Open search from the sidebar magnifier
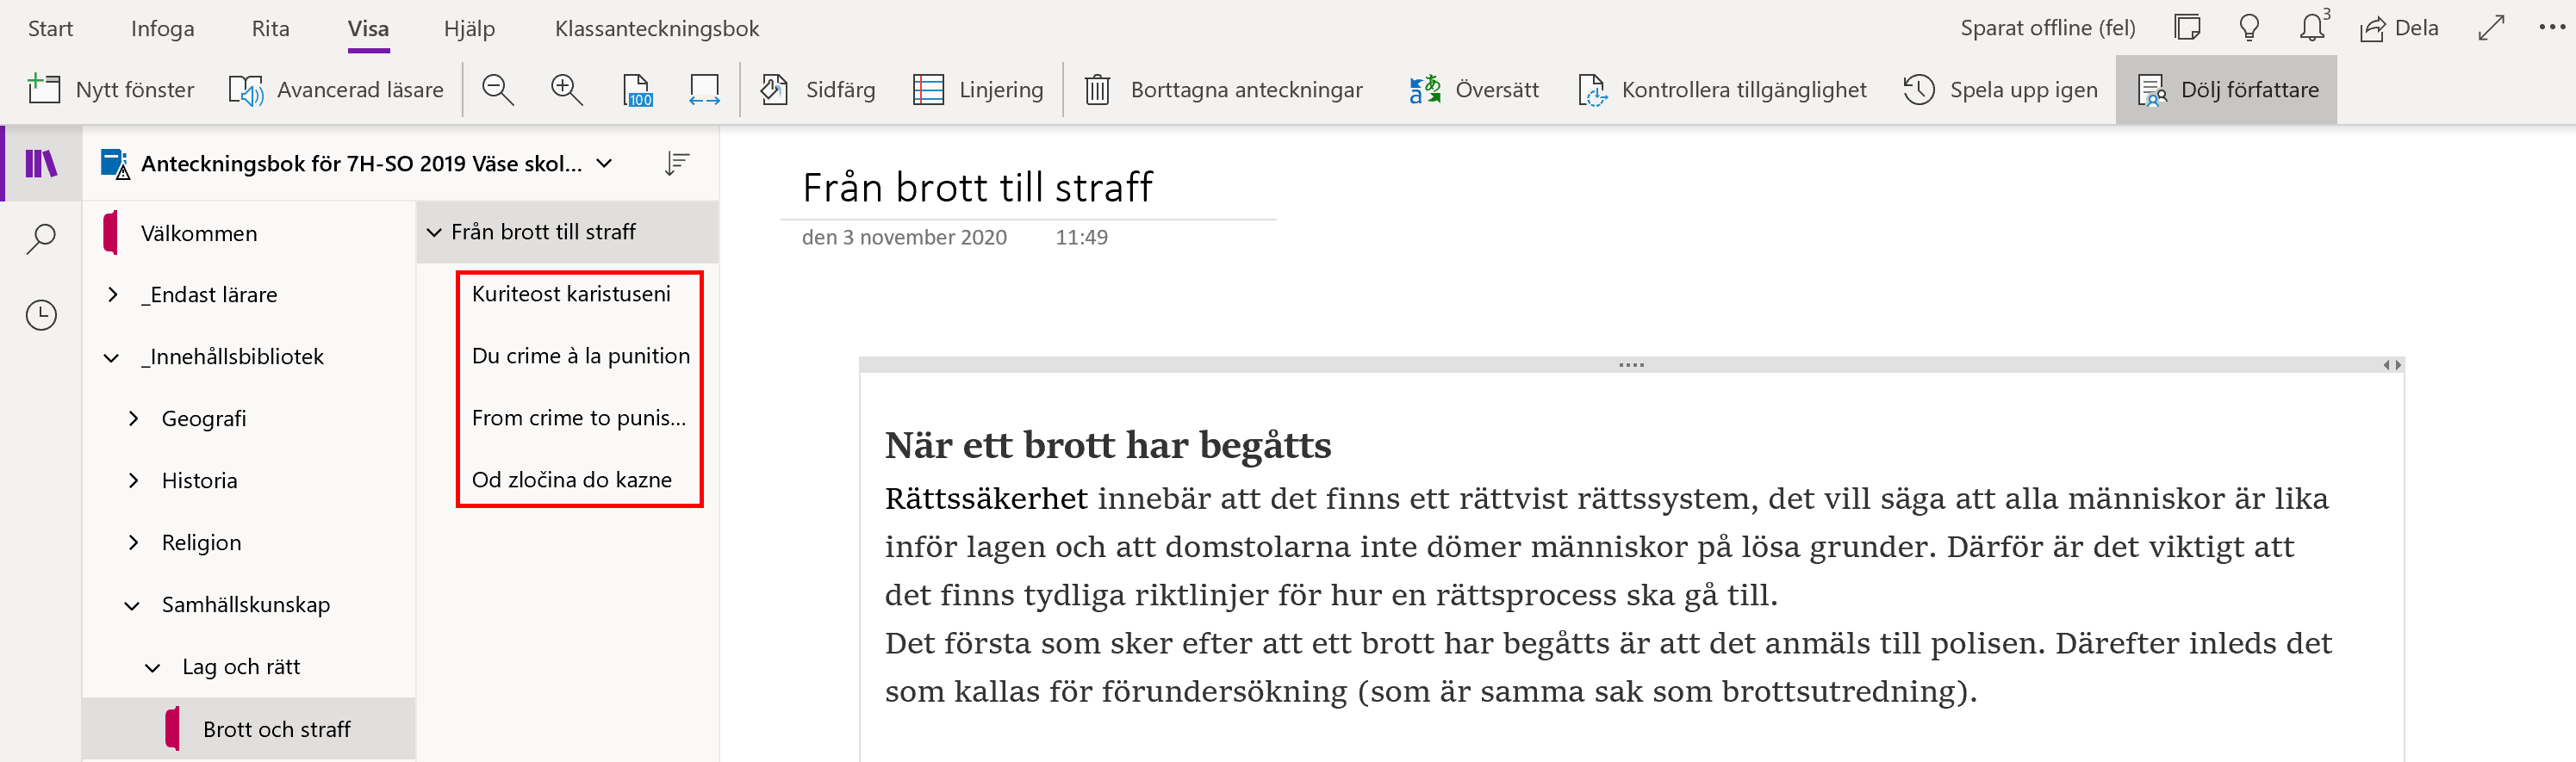Viewport: 2576px width, 762px height. point(41,239)
